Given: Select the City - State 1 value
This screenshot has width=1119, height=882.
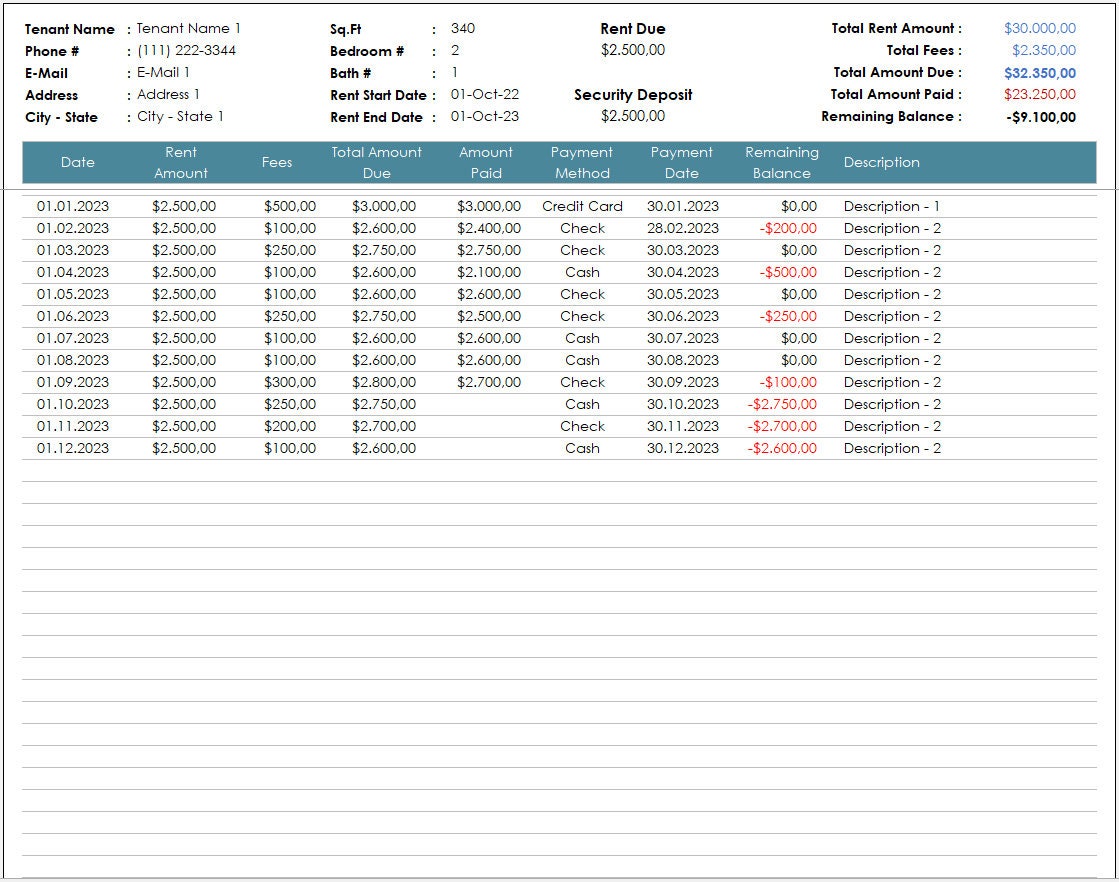Looking at the screenshot, I should 180,116.
